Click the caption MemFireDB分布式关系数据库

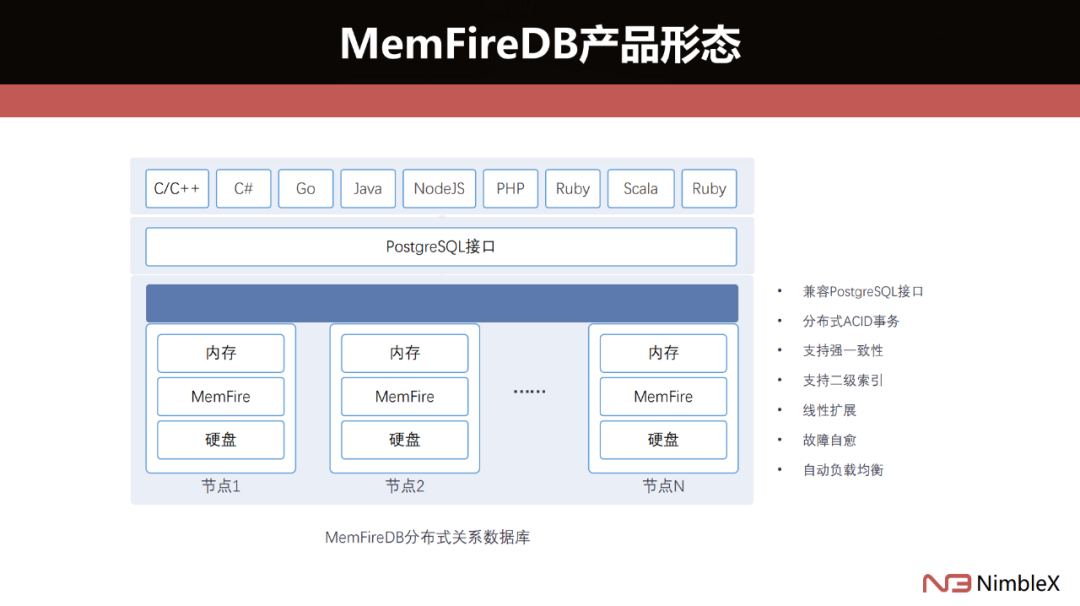[x=427, y=537]
